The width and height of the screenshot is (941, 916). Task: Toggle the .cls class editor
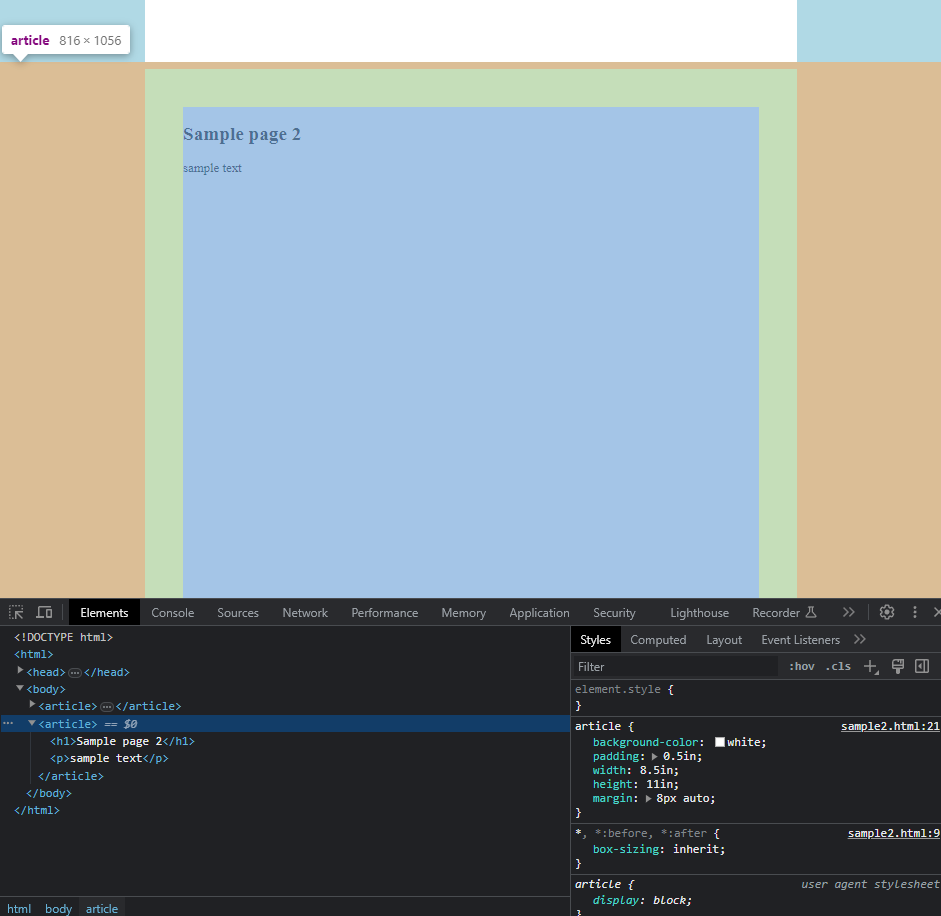click(x=838, y=666)
